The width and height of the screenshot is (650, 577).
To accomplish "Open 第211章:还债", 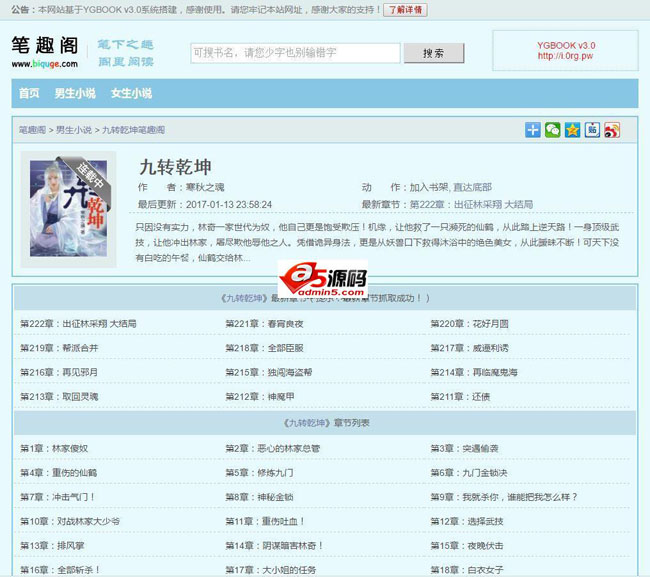I will (460, 397).
